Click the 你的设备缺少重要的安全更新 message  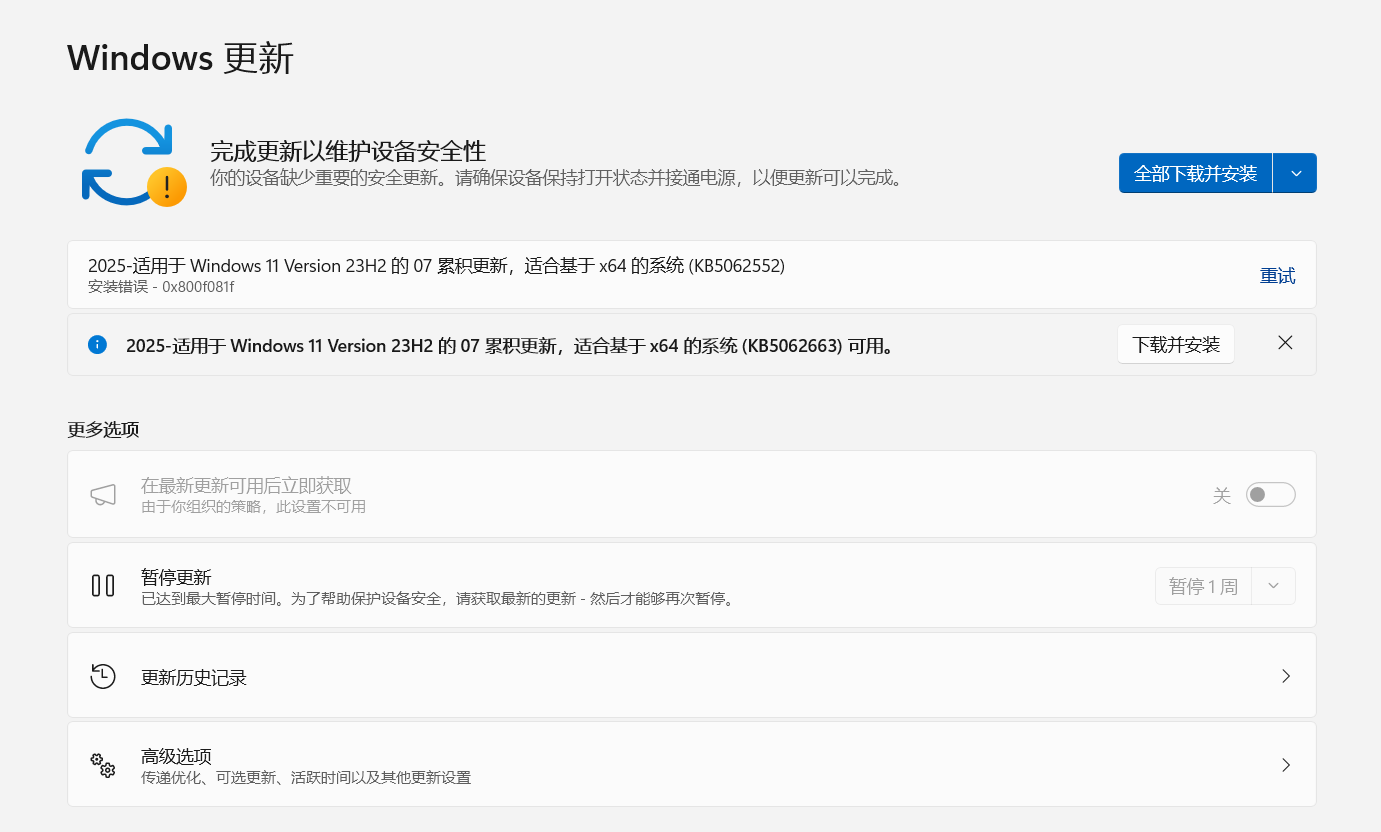pos(556,179)
